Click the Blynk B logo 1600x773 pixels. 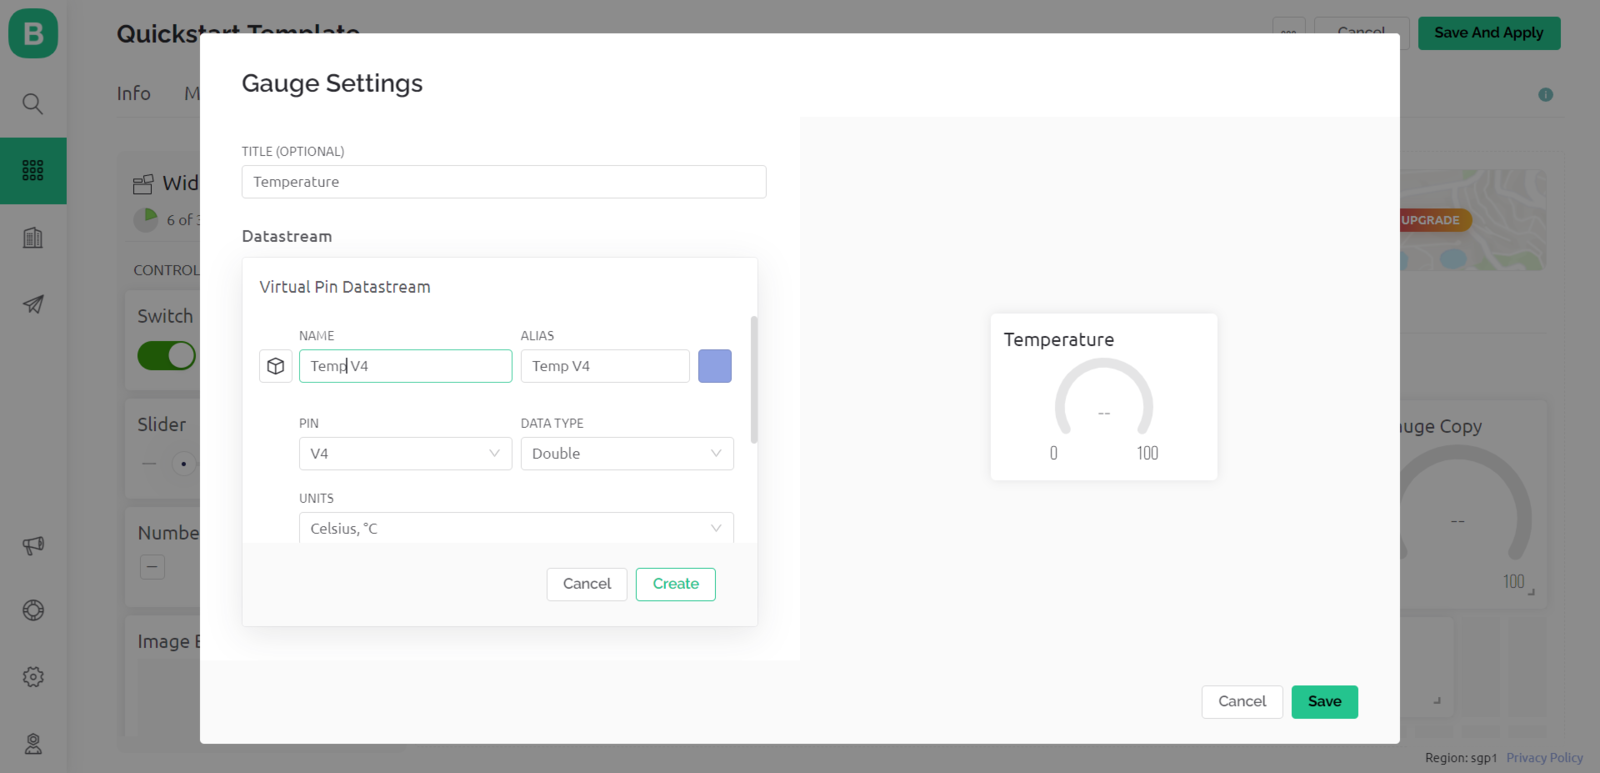click(33, 33)
